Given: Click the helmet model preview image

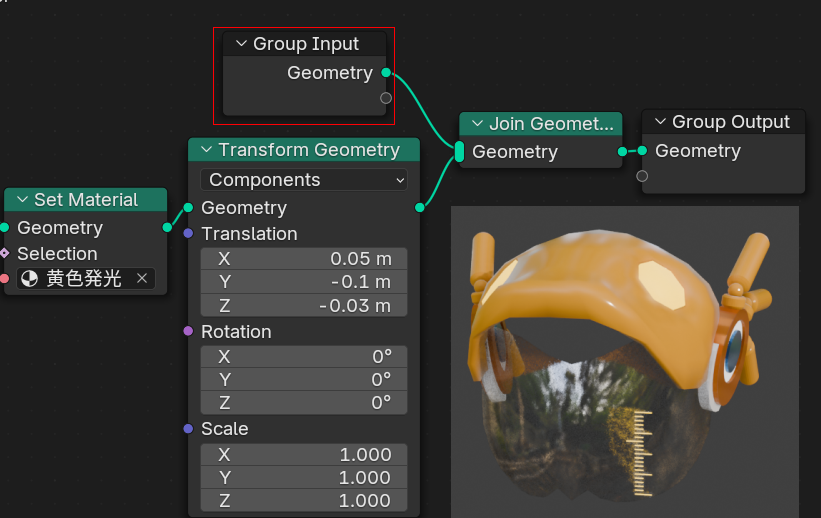Looking at the screenshot, I should (624, 360).
